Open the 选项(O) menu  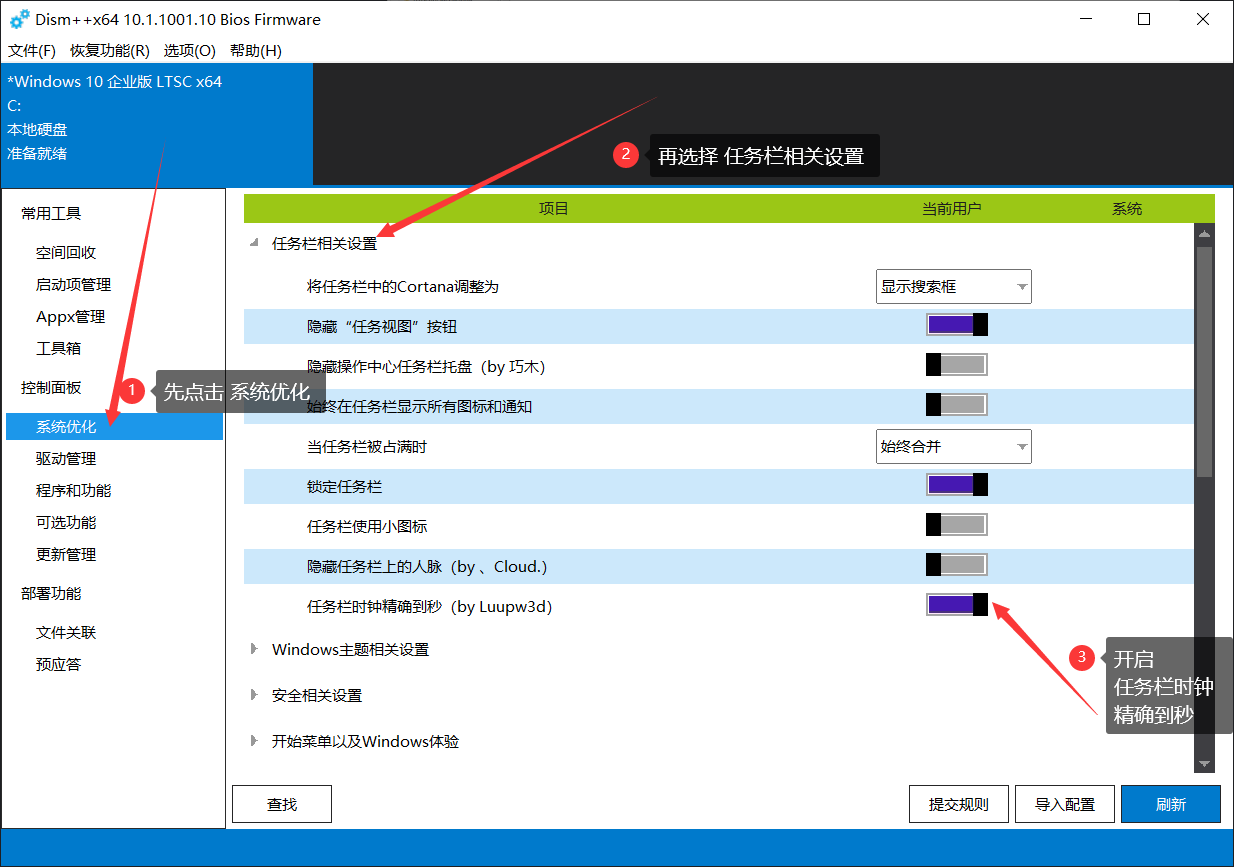pos(190,50)
